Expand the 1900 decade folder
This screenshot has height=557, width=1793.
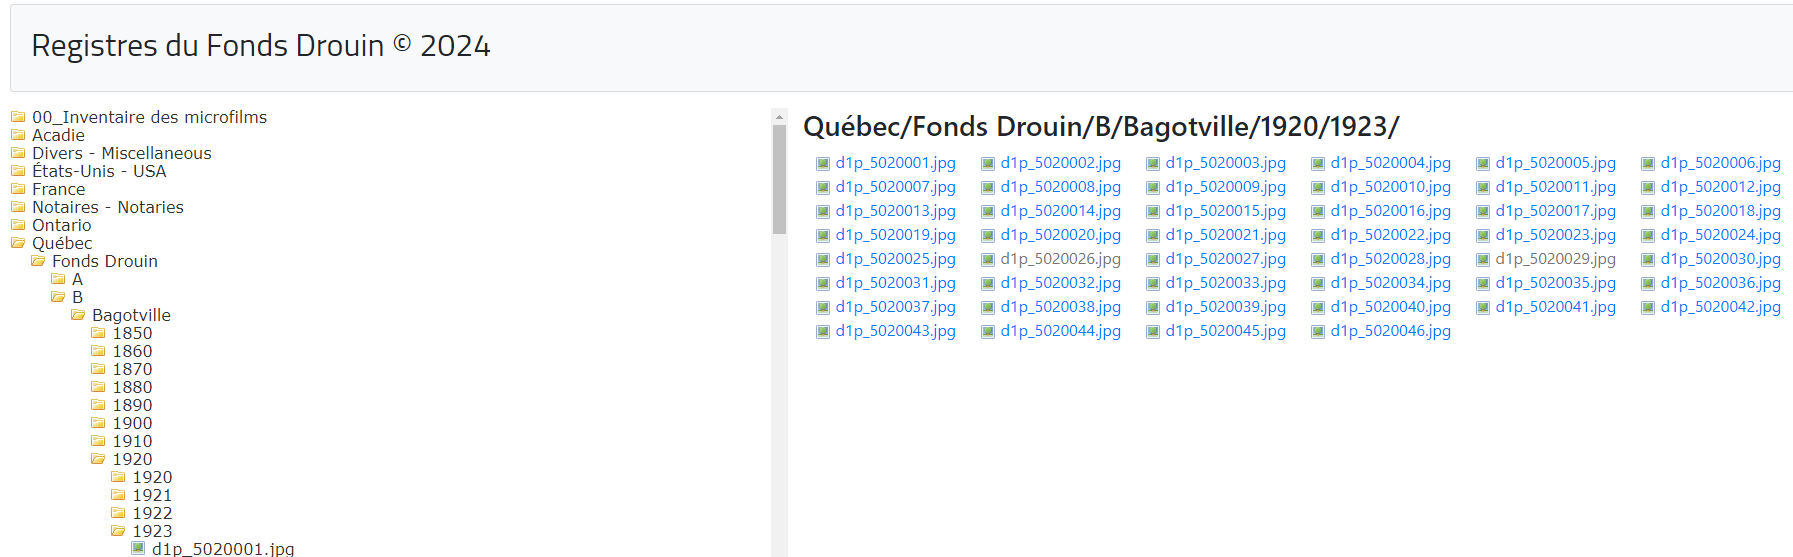tap(132, 423)
